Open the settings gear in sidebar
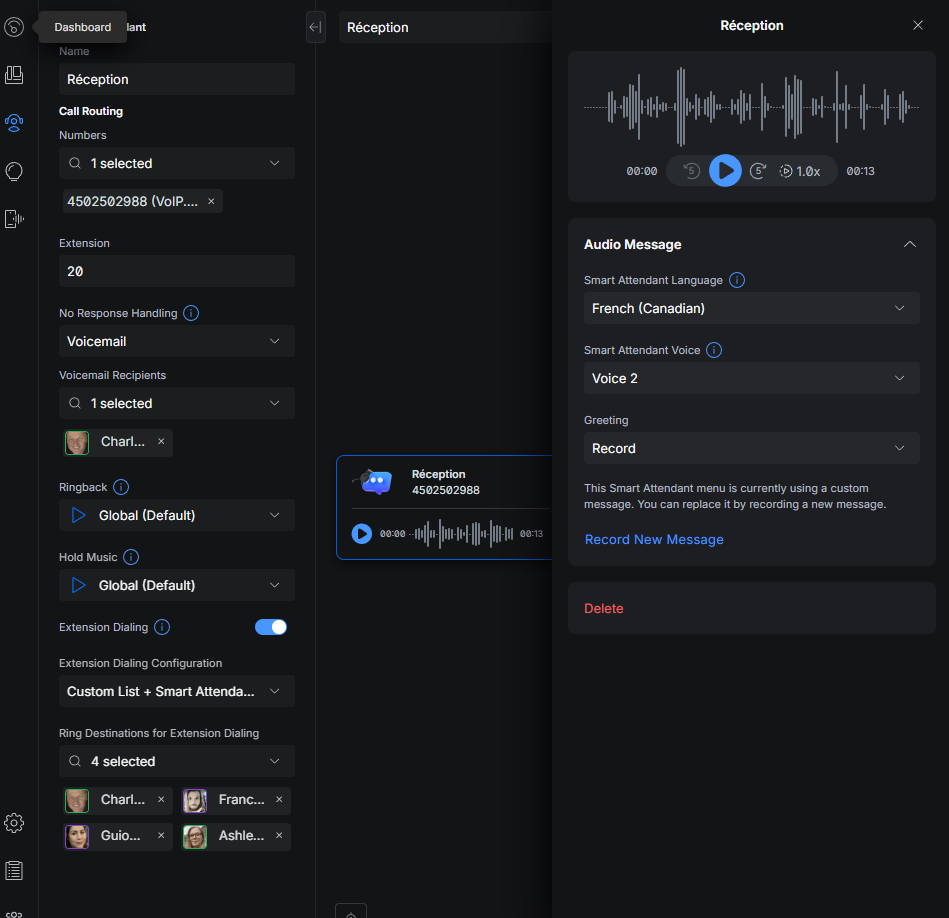Screen dimensions: 949x918 pyautogui.click(x=14, y=823)
